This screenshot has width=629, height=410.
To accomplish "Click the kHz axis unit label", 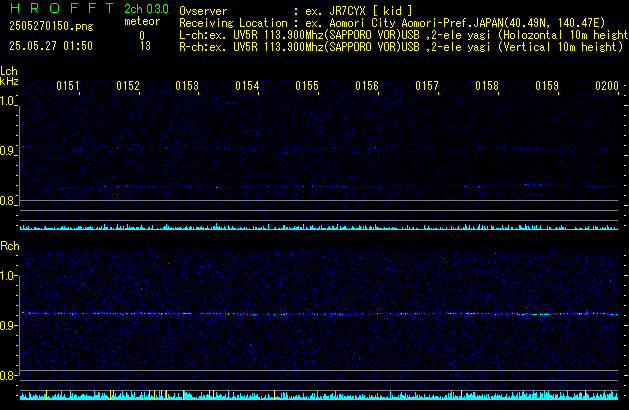I will pos(9,81).
